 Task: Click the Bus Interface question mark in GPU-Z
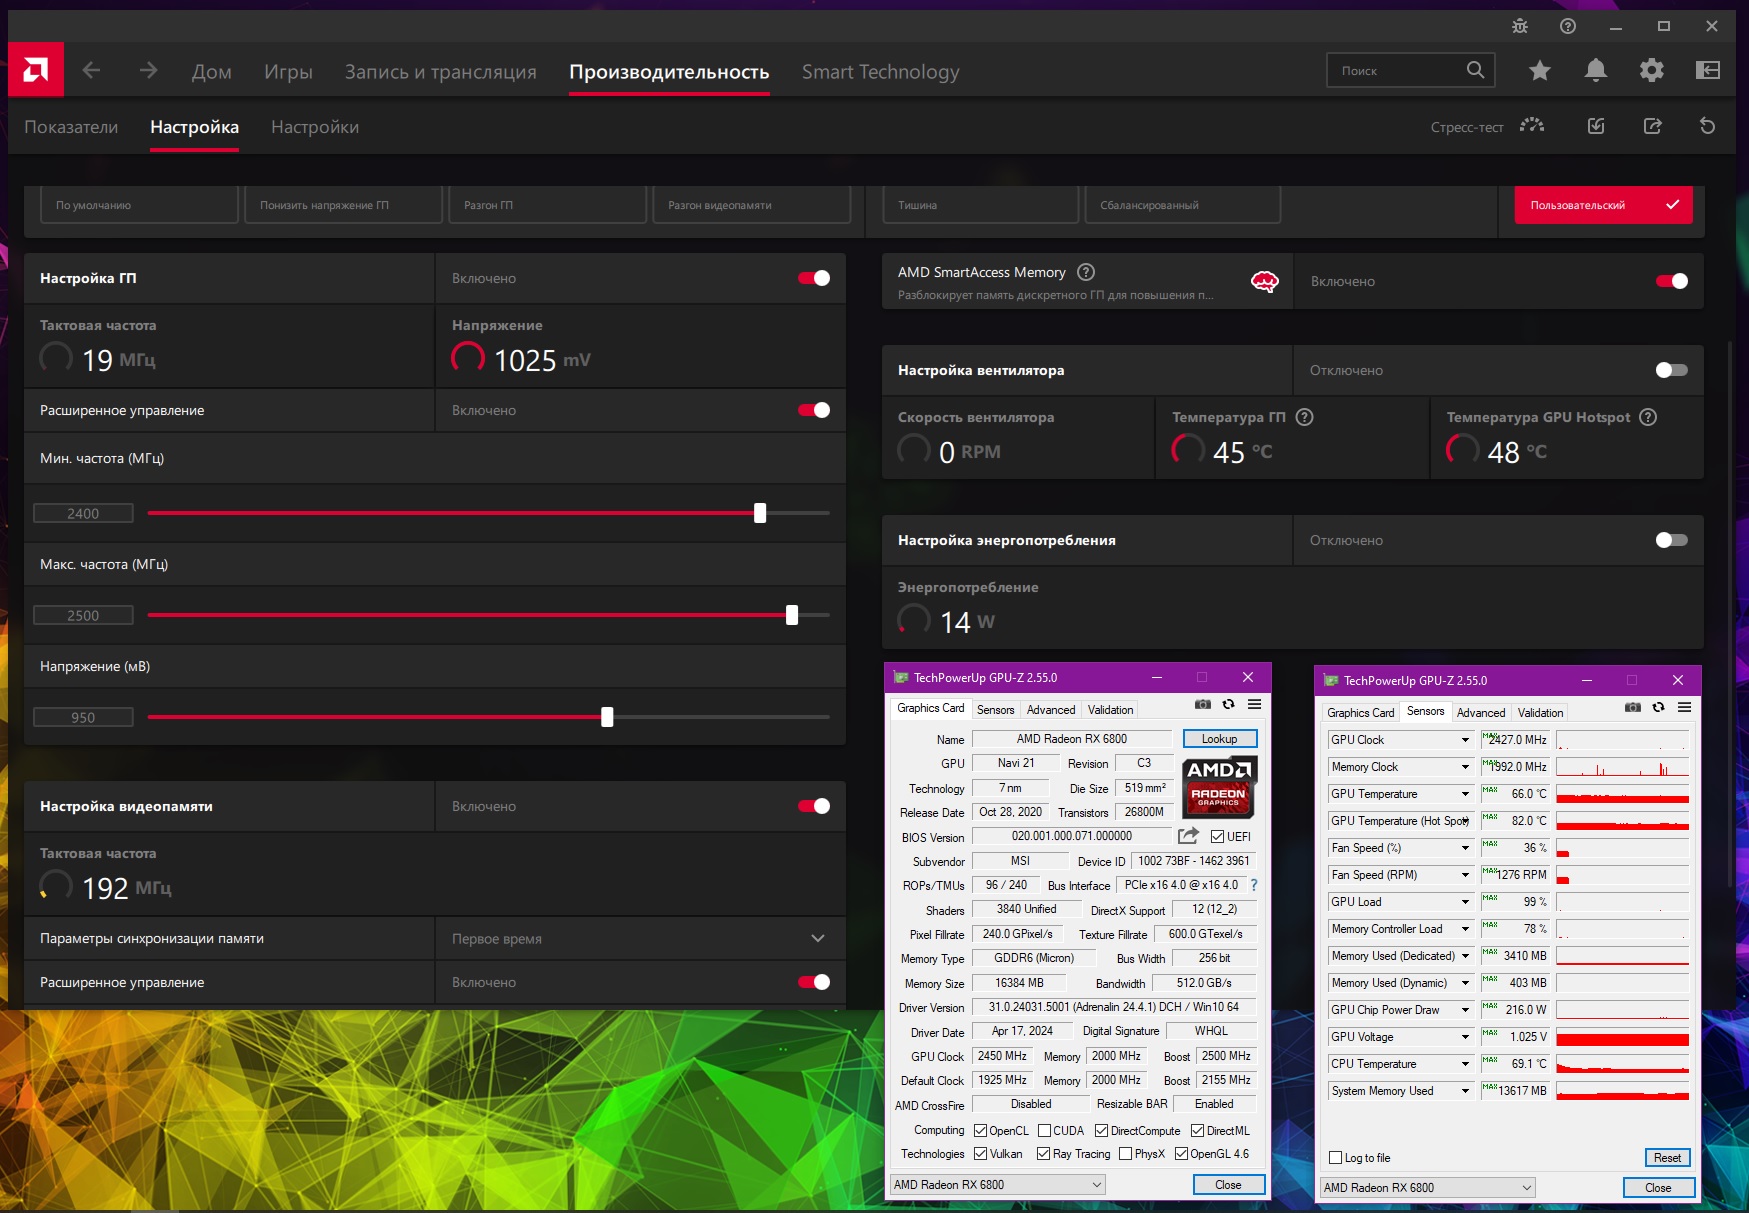[x=1254, y=885]
